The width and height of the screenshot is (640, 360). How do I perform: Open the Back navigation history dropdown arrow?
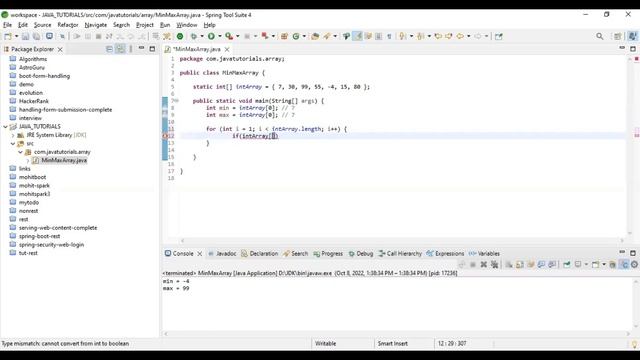pos(468,36)
